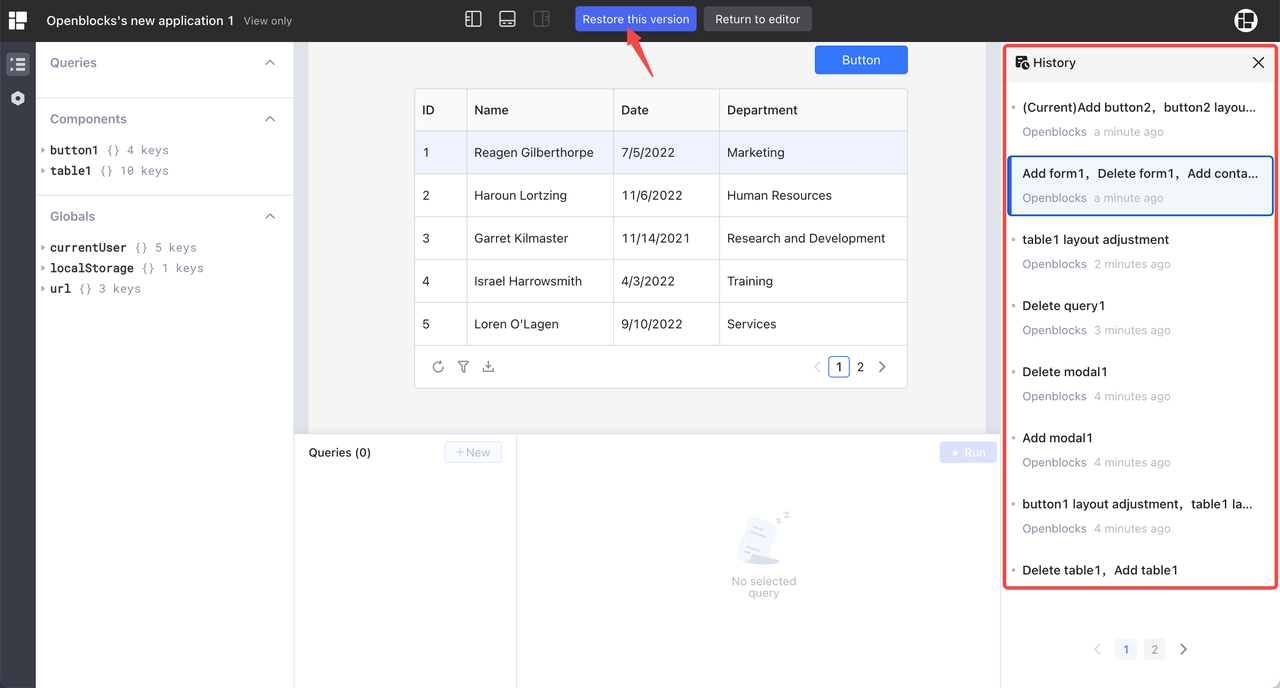Open the table filter icon

tap(463, 367)
